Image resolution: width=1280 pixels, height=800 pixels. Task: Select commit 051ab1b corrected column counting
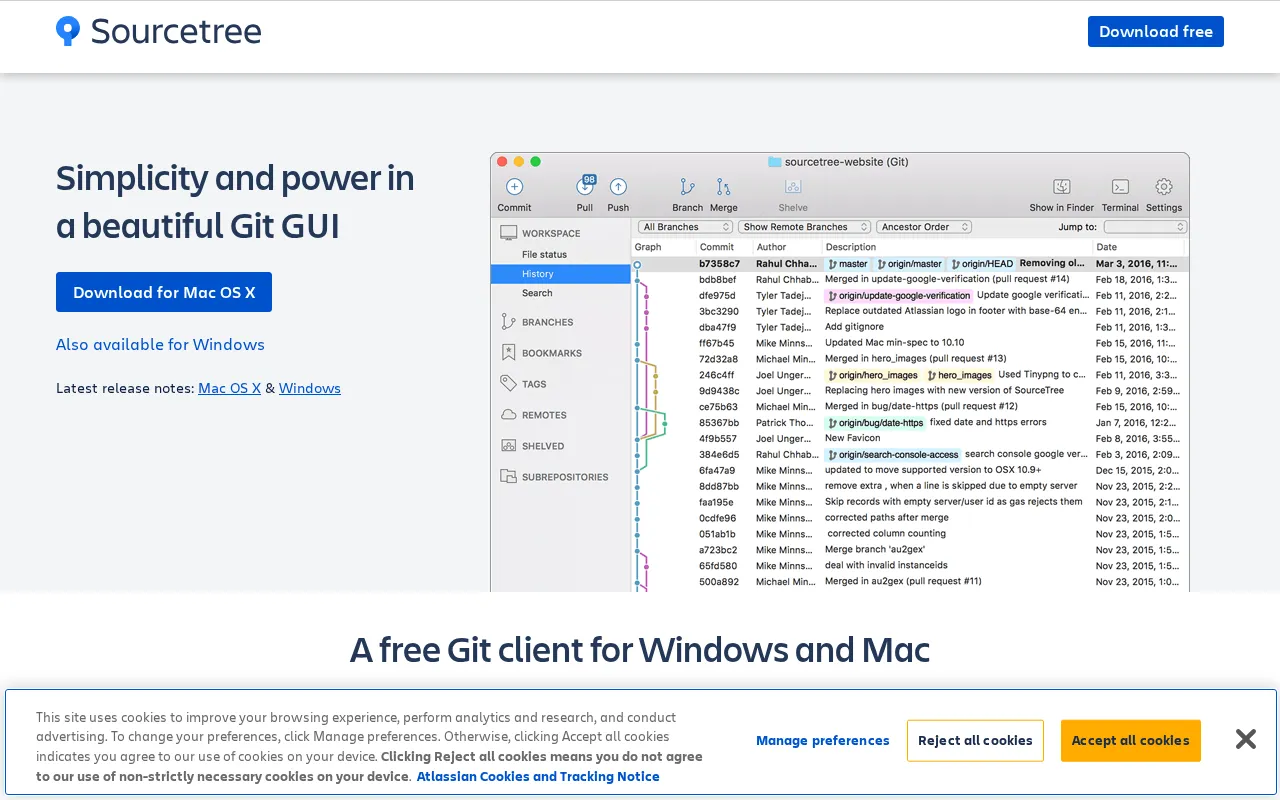coord(910,534)
